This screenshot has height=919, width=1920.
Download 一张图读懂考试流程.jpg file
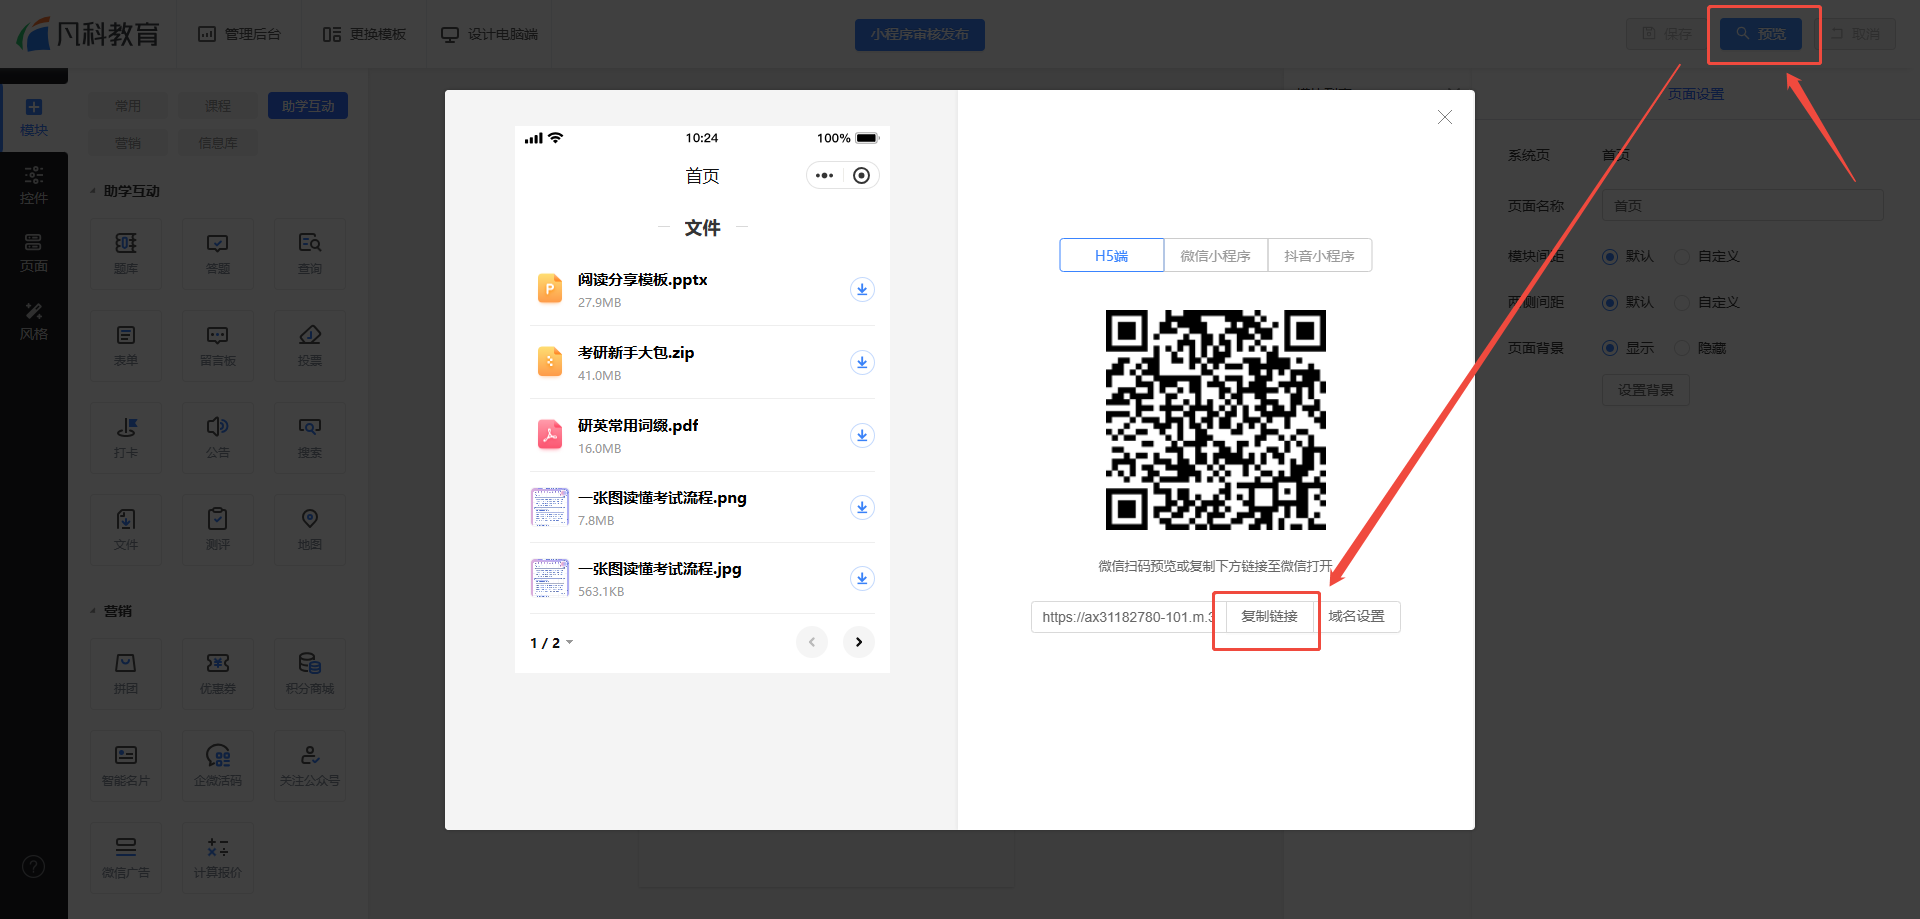(862, 578)
